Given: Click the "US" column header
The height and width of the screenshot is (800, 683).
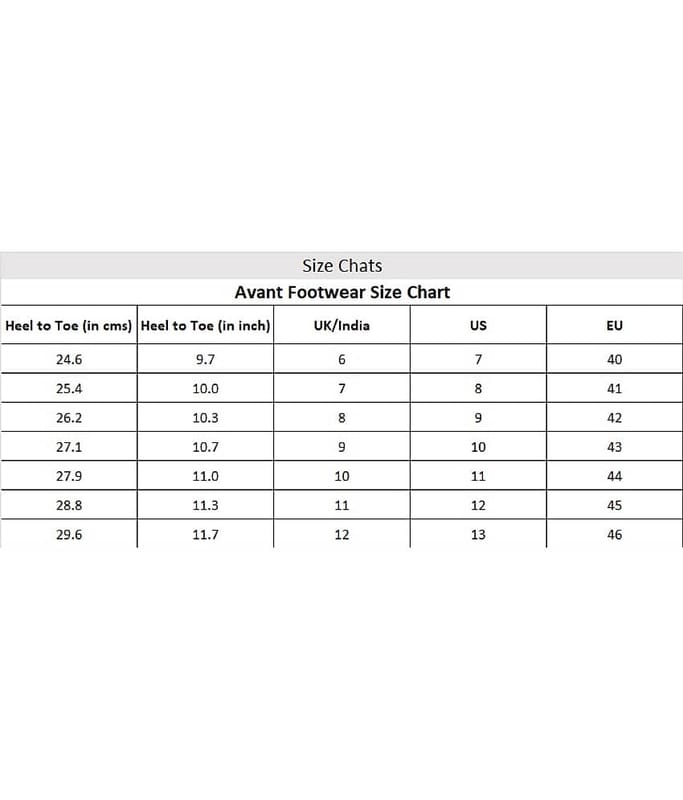Looking at the screenshot, I should [478, 326].
